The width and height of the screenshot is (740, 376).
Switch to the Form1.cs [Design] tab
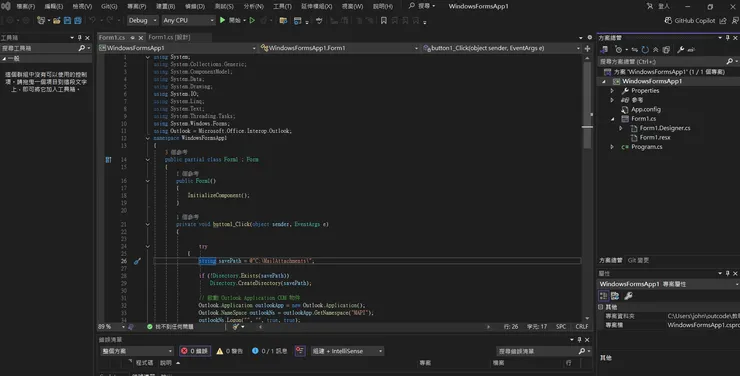coord(169,37)
